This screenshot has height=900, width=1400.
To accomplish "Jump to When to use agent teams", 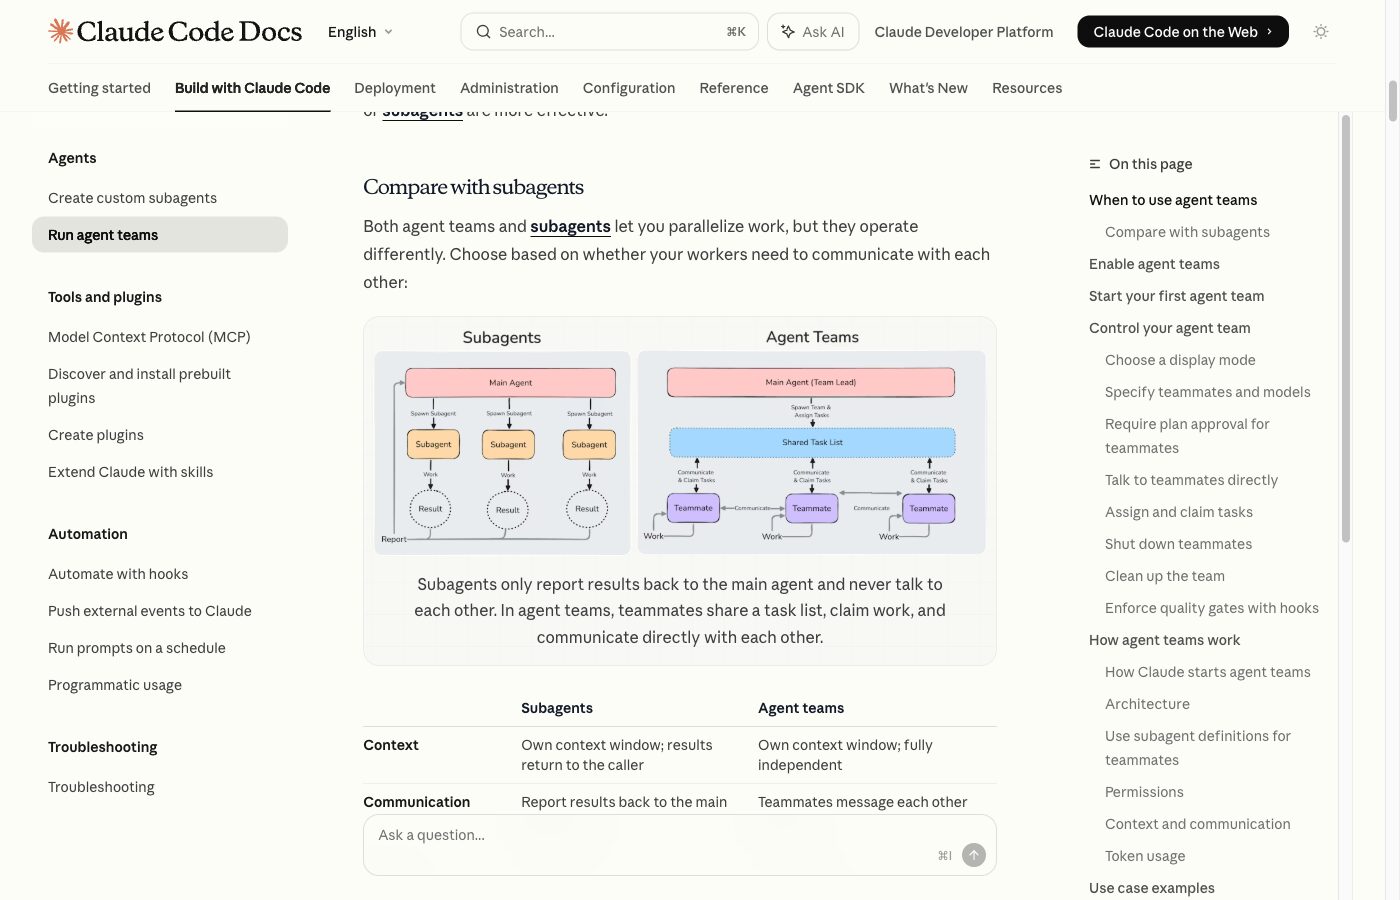I will (1173, 200).
